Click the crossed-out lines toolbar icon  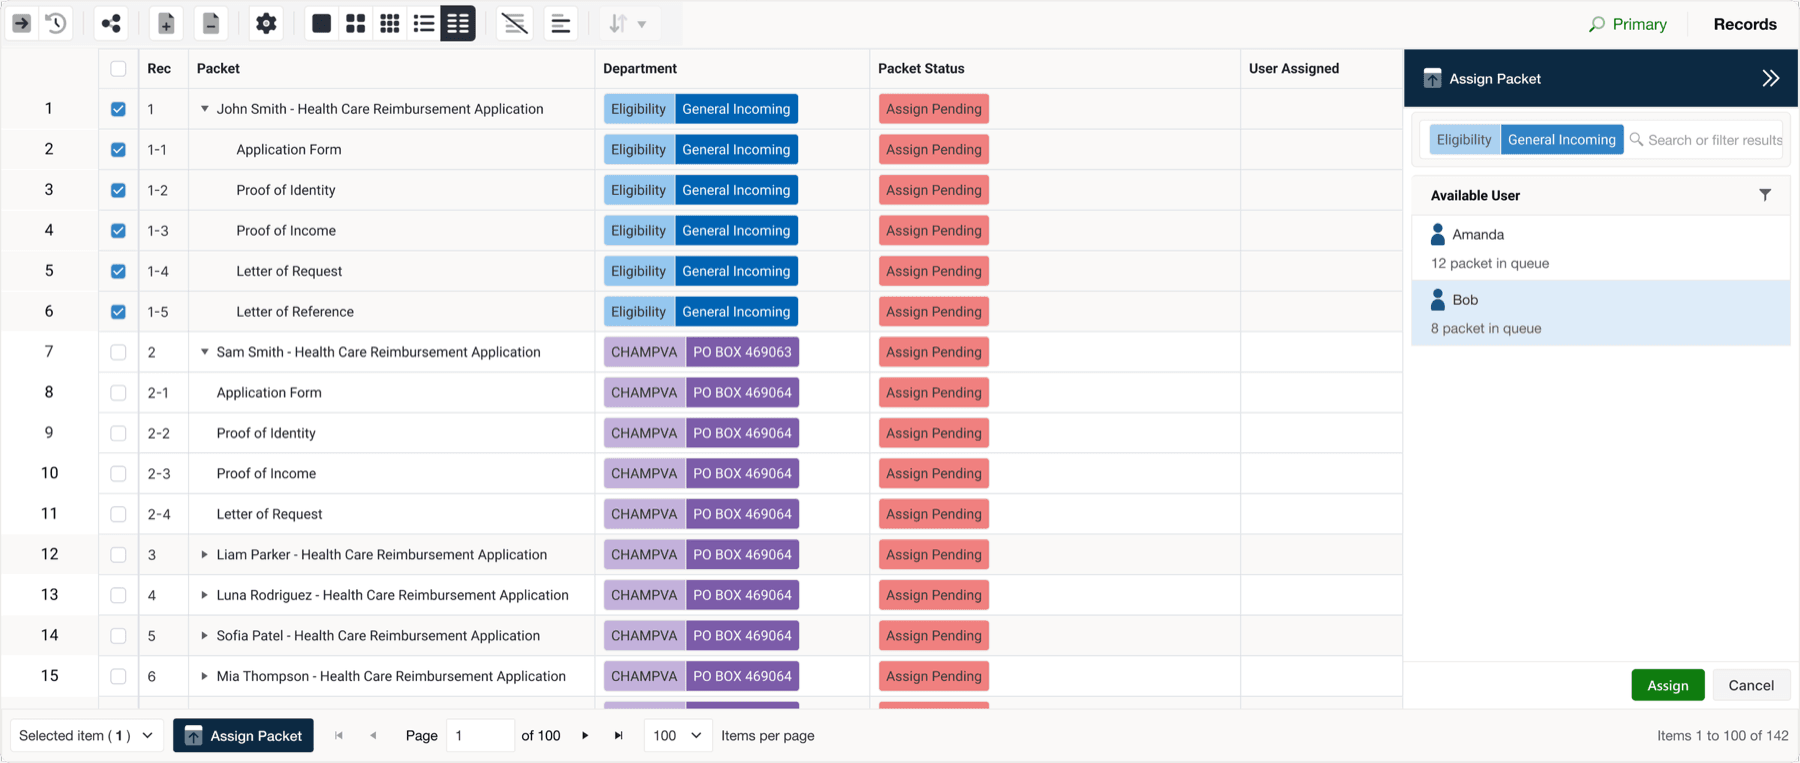pyautogui.click(x=515, y=23)
